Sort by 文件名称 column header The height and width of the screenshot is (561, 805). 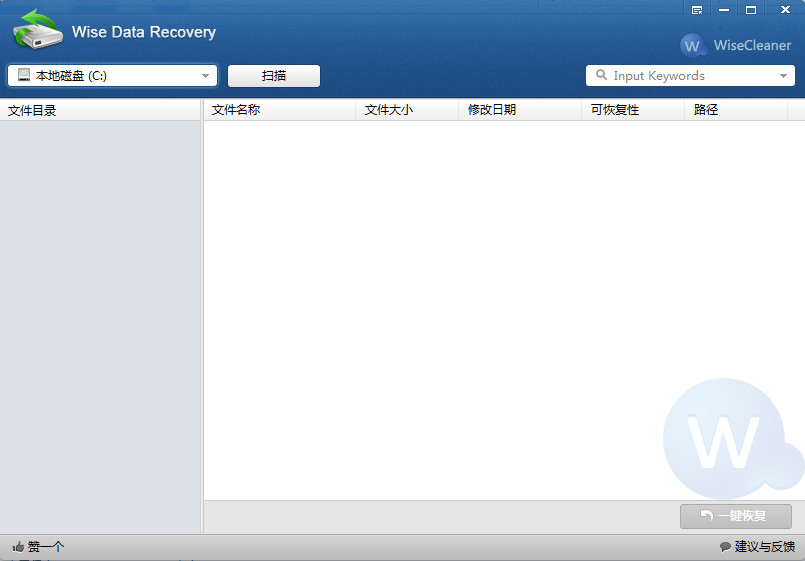(x=280, y=110)
